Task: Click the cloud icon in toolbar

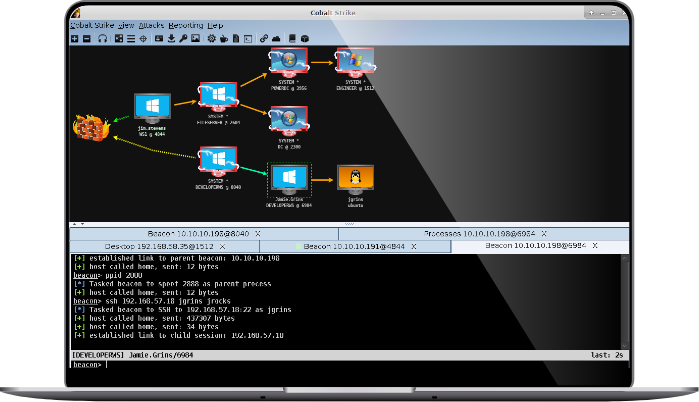Action: pos(276,38)
